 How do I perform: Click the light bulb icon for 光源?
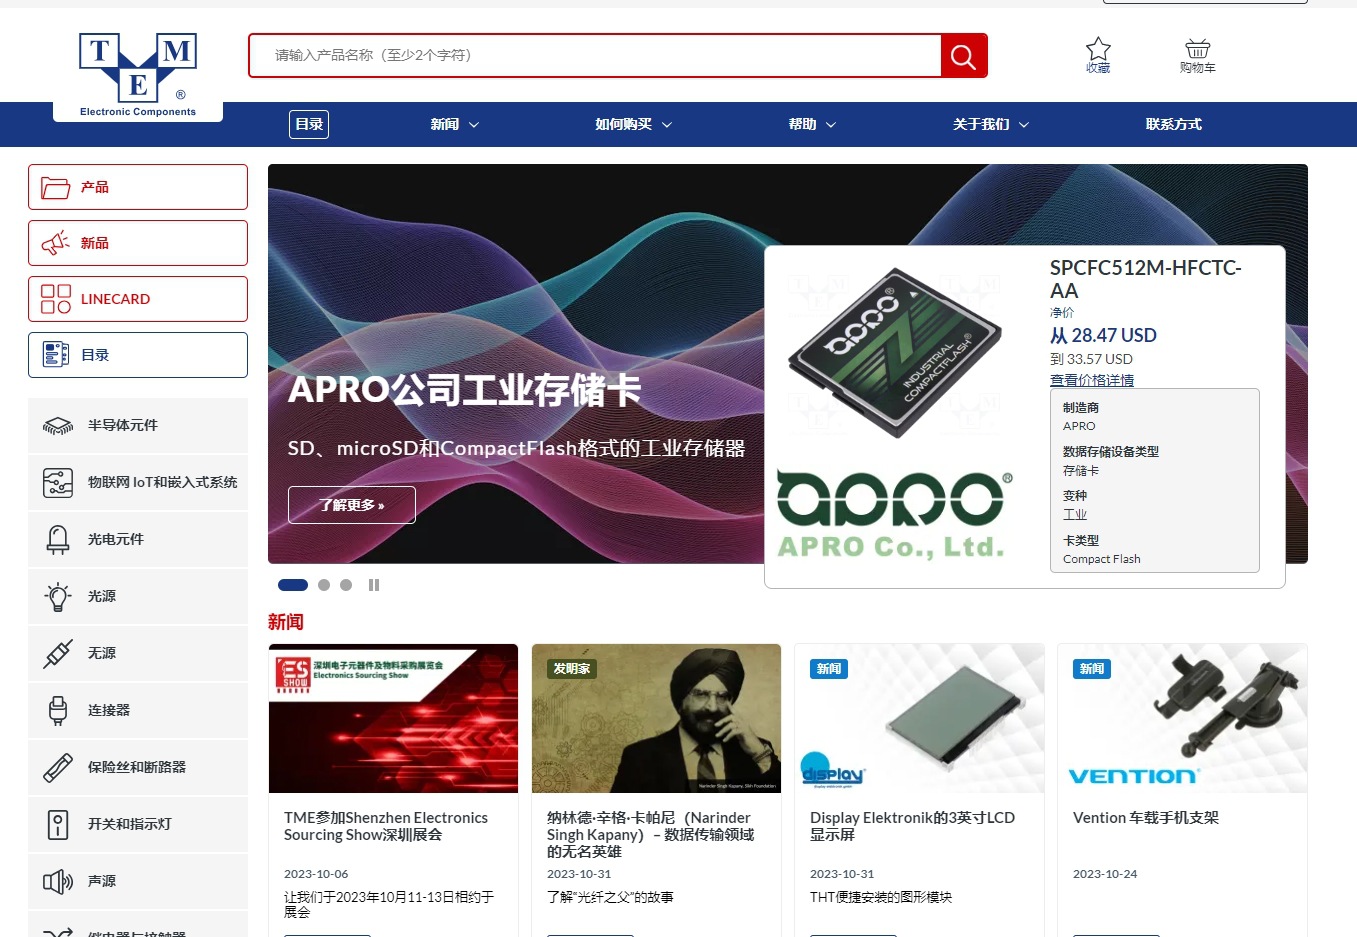(x=58, y=597)
